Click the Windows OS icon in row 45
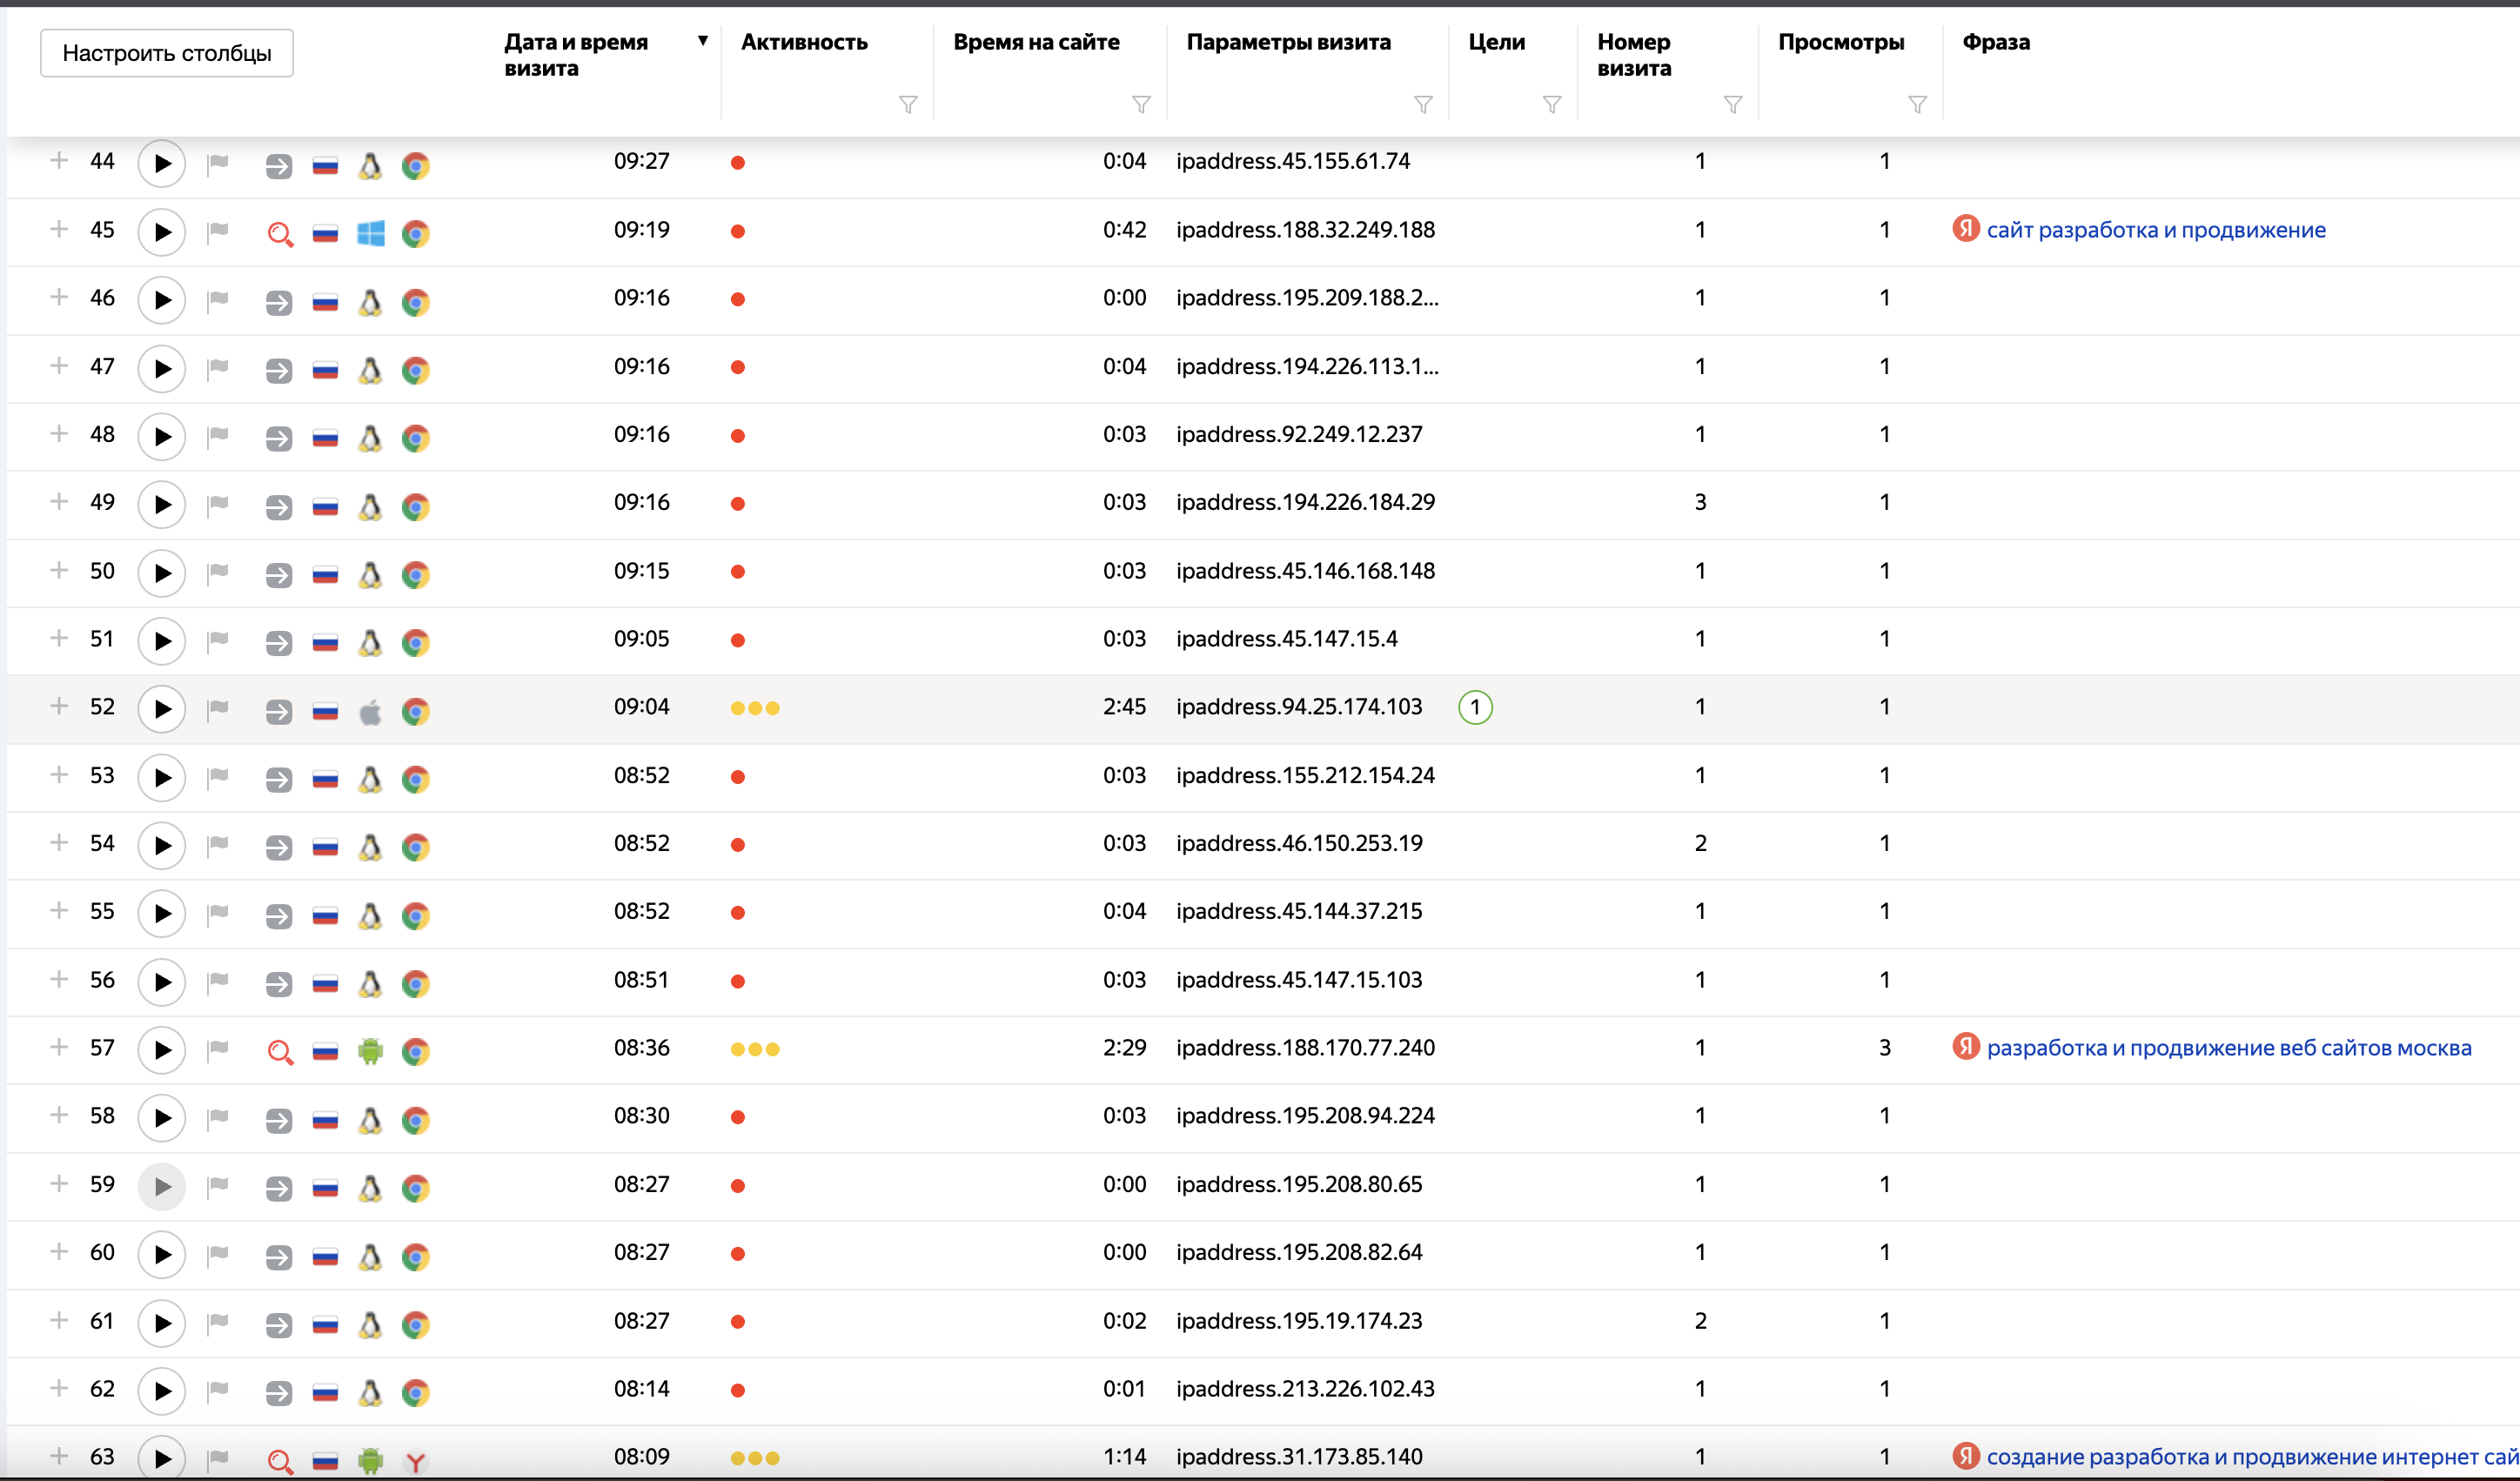The width and height of the screenshot is (2520, 1481). tap(370, 234)
